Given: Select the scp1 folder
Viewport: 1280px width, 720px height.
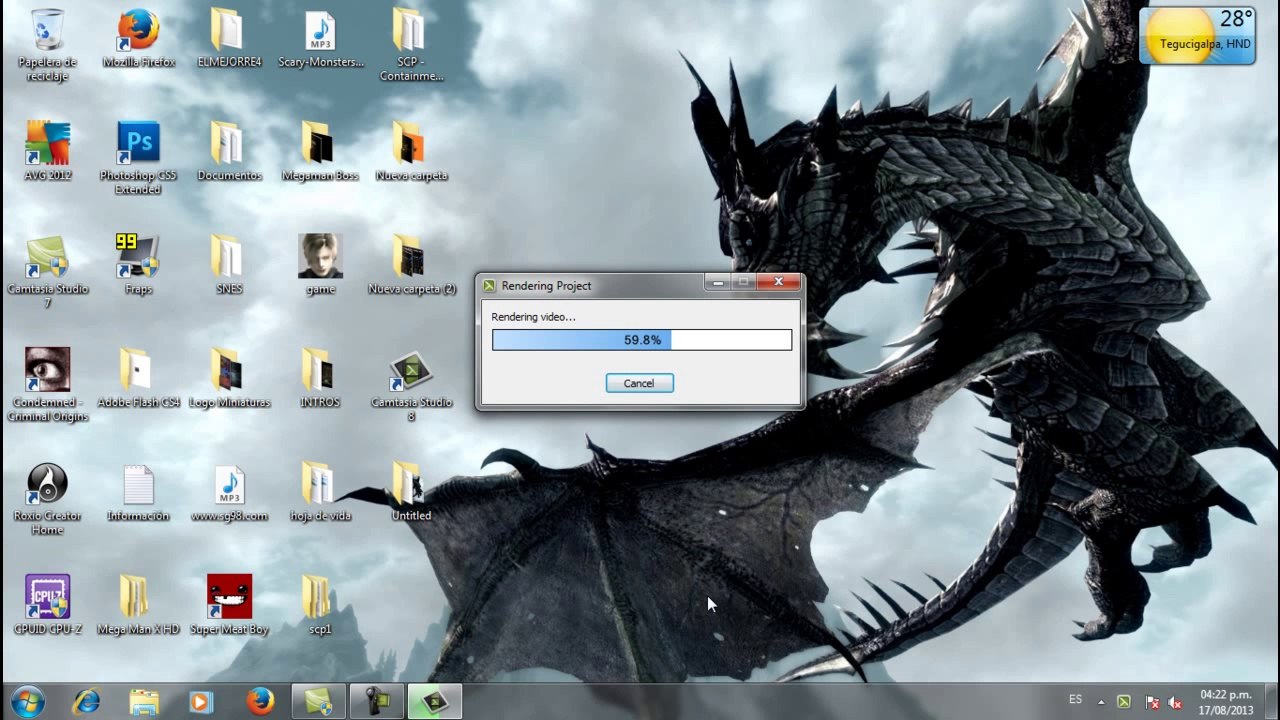Looking at the screenshot, I should coord(320,605).
